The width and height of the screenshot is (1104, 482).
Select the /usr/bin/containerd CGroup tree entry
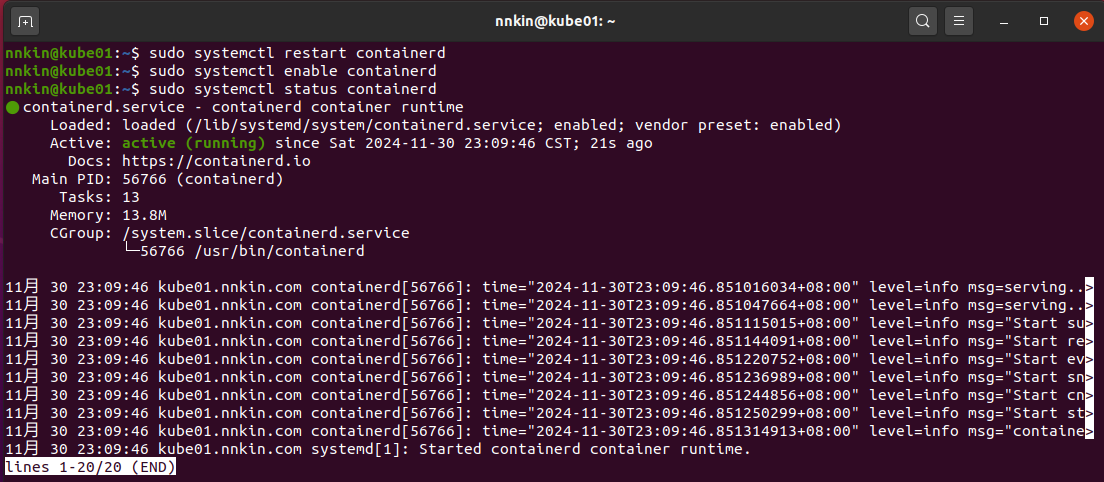[x=252, y=251]
